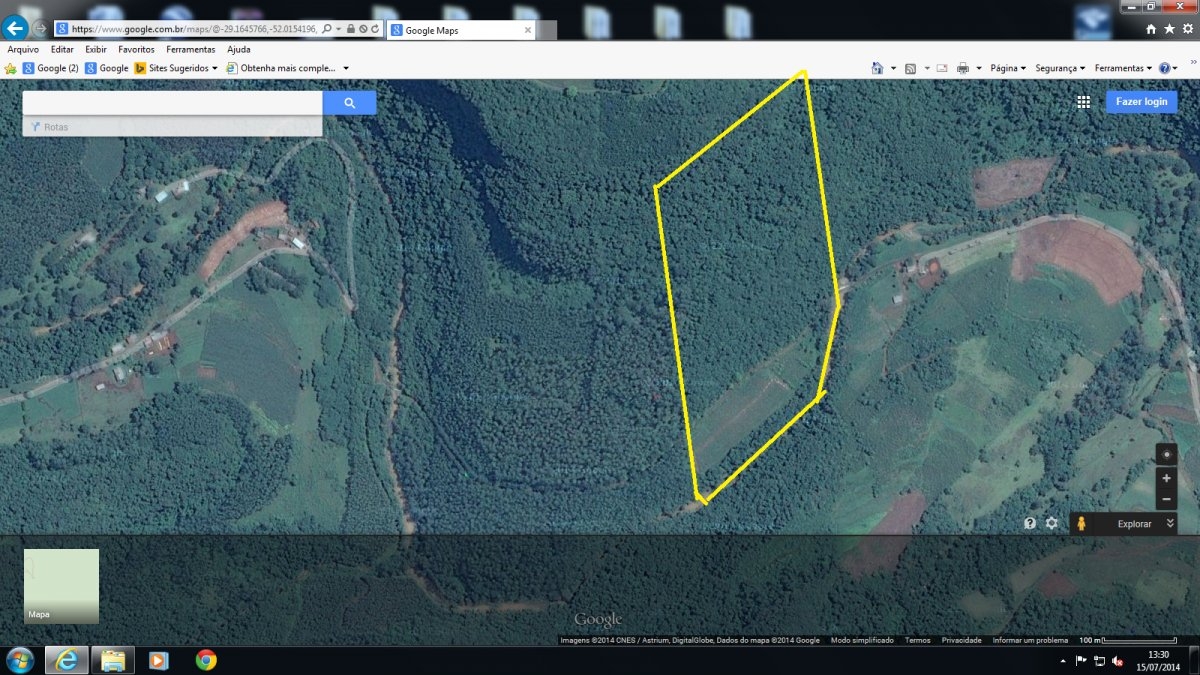Open the Segurança dropdown menu
This screenshot has height=675, width=1200.
(1060, 68)
